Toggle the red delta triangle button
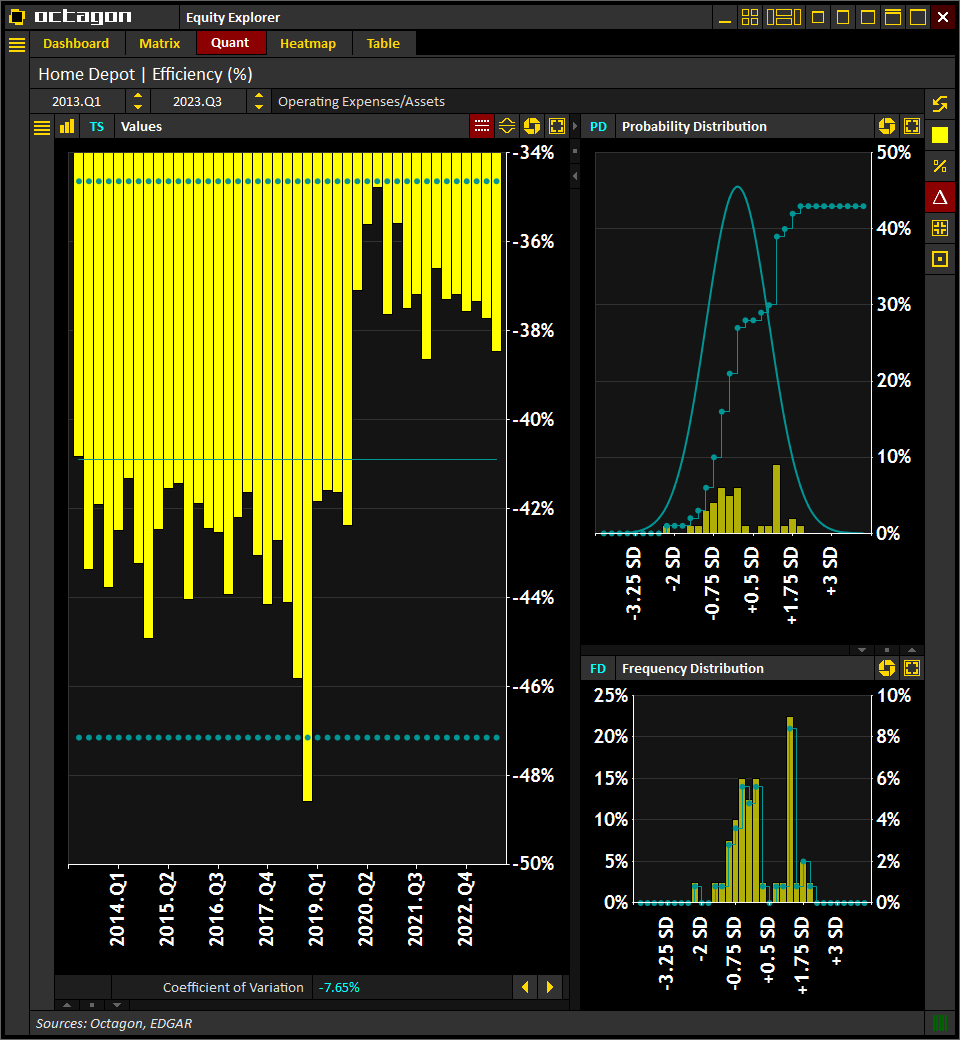960x1040 pixels. 939,197
